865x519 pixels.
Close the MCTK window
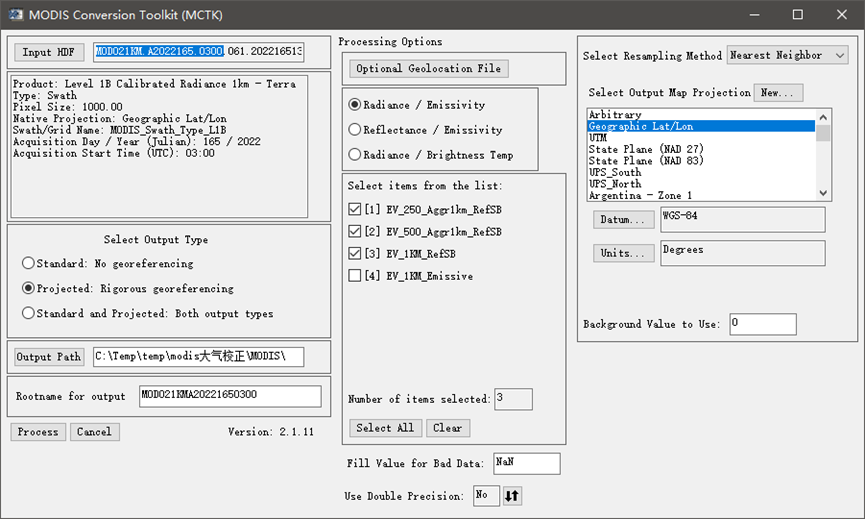tap(841, 15)
